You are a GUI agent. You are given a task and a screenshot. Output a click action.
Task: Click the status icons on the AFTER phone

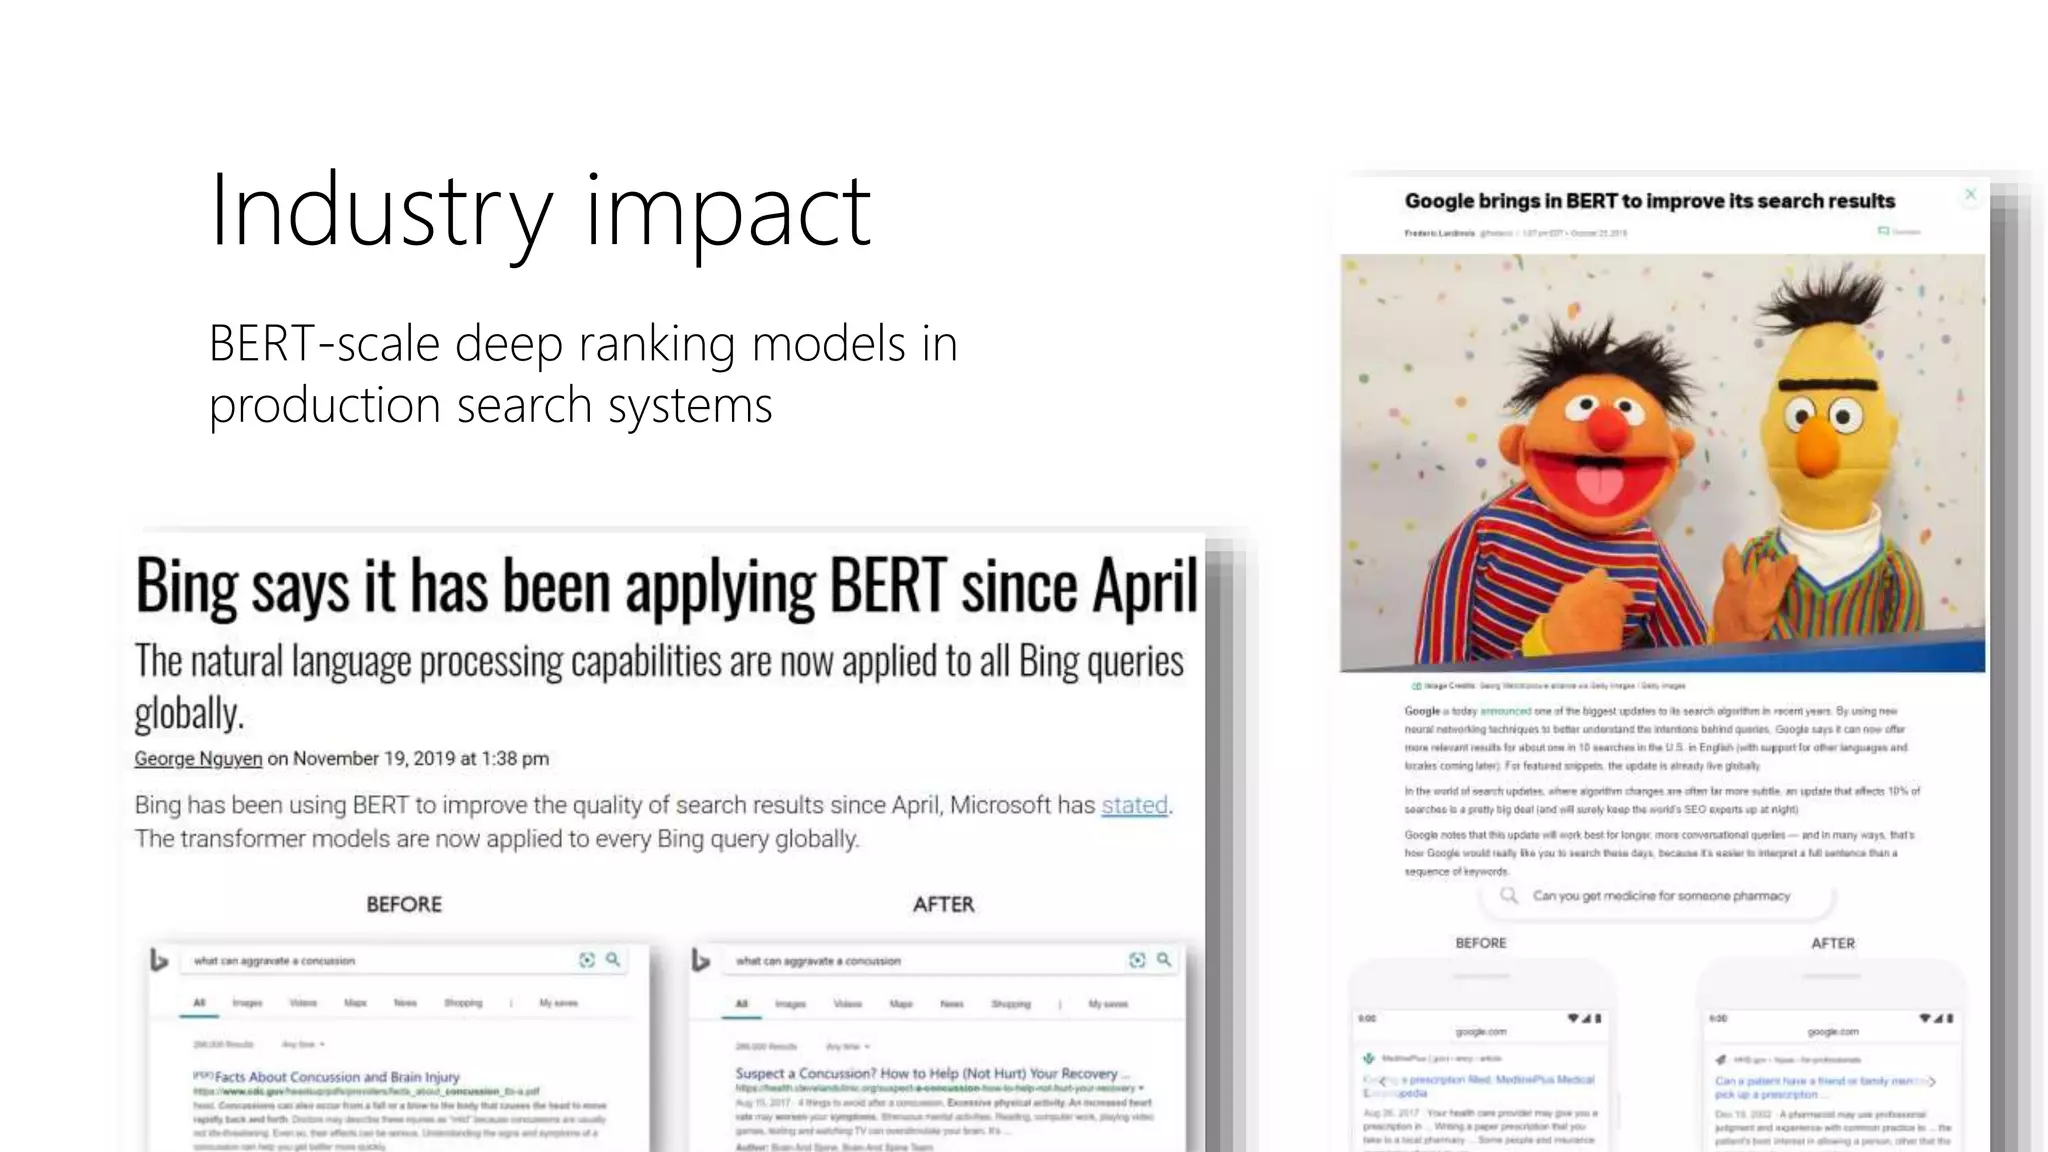click(x=1936, y=1018)
